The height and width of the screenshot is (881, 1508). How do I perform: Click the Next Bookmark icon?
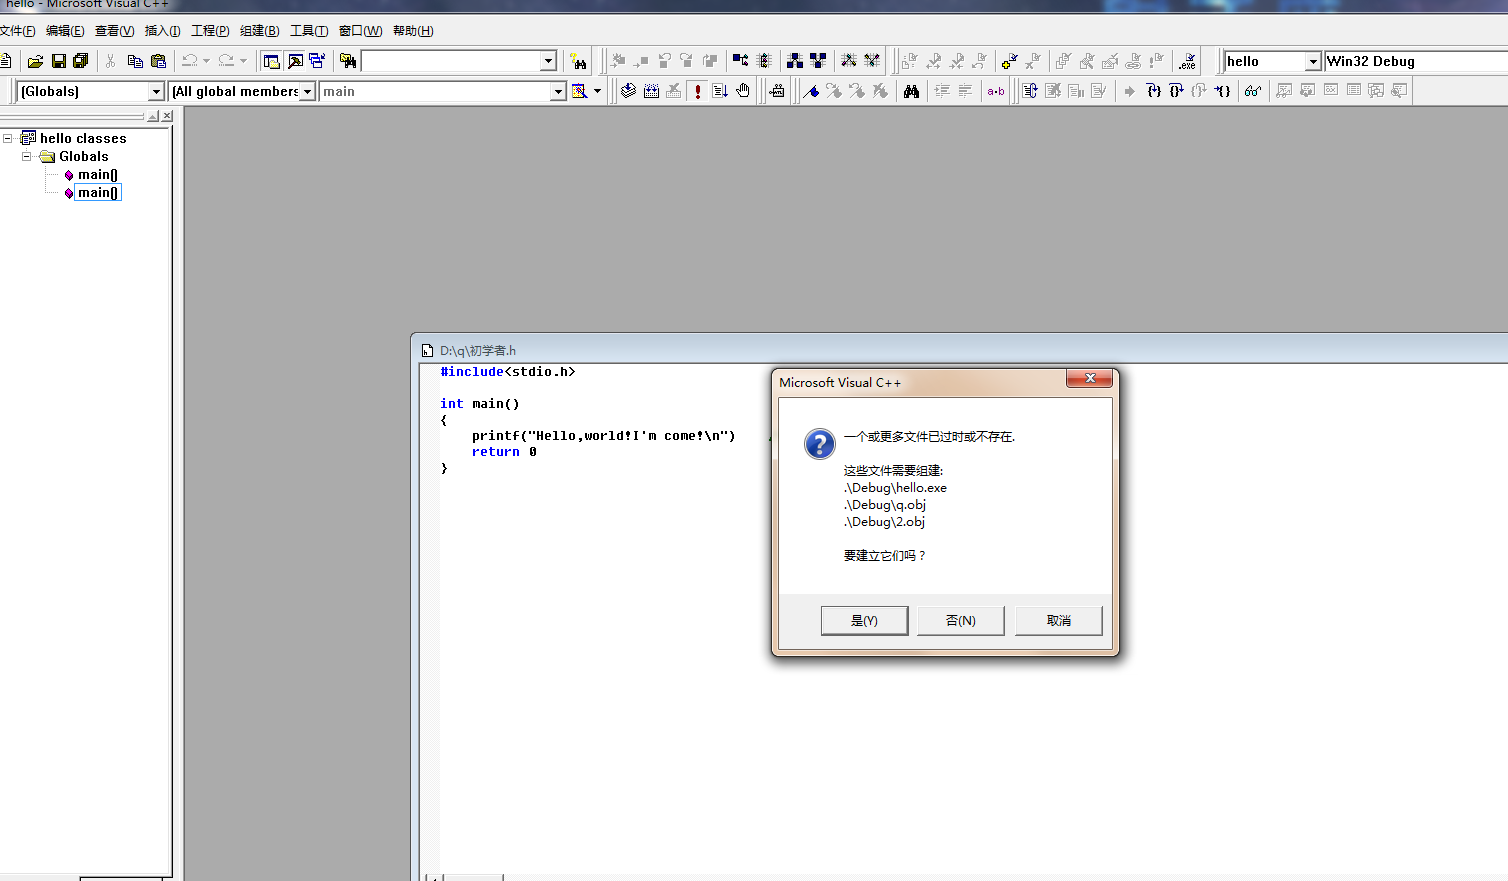tap(834, 91)
